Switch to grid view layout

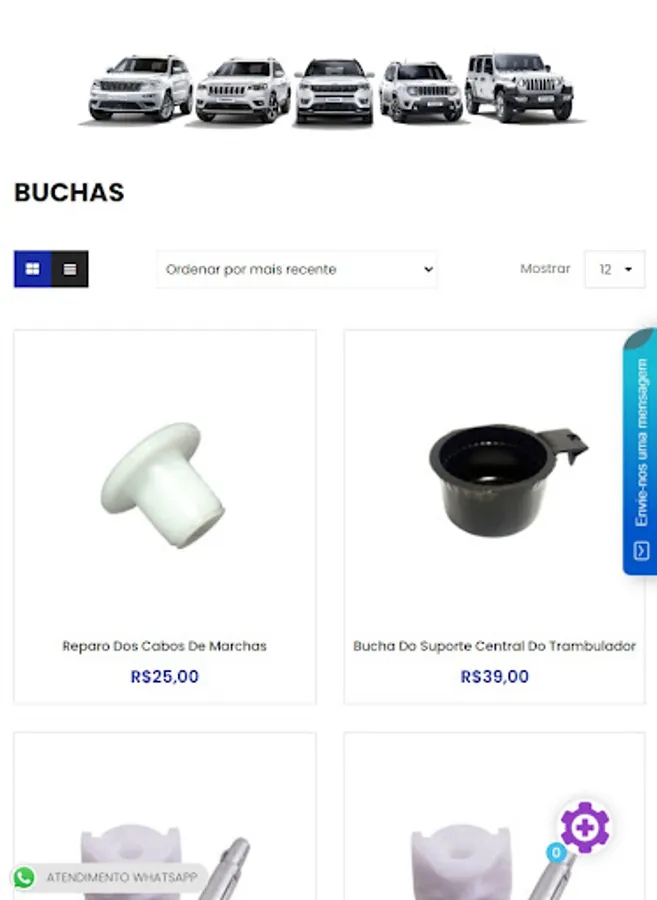[33, 269]
